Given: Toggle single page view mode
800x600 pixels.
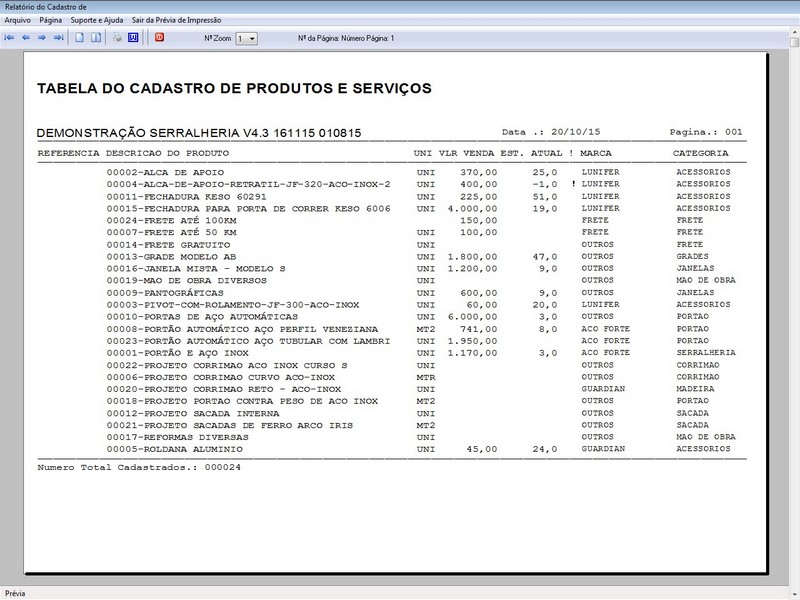Looking at the screenshot, I should 80,38.
